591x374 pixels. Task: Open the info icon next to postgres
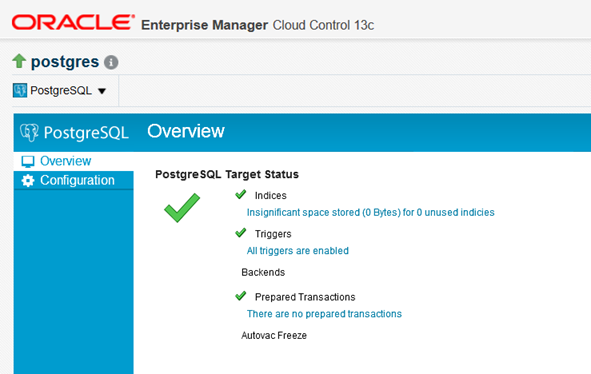click(111, 62)
